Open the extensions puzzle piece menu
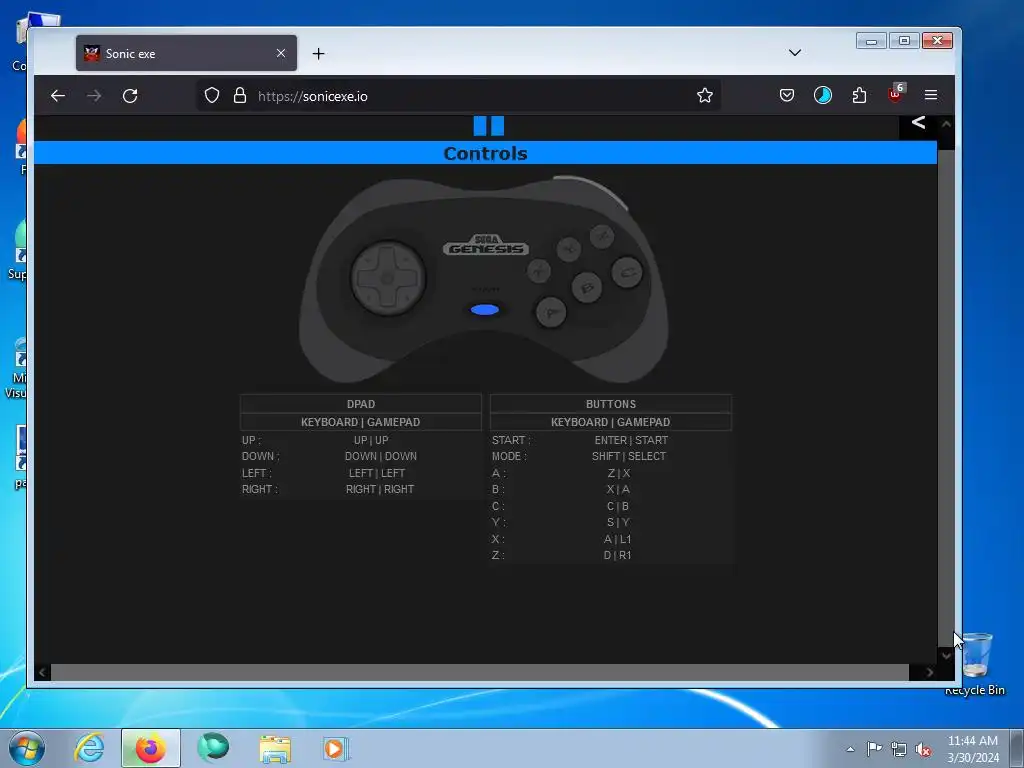Screen dimensions: 1024x768 pyautogui.click(x=859, y=95)
